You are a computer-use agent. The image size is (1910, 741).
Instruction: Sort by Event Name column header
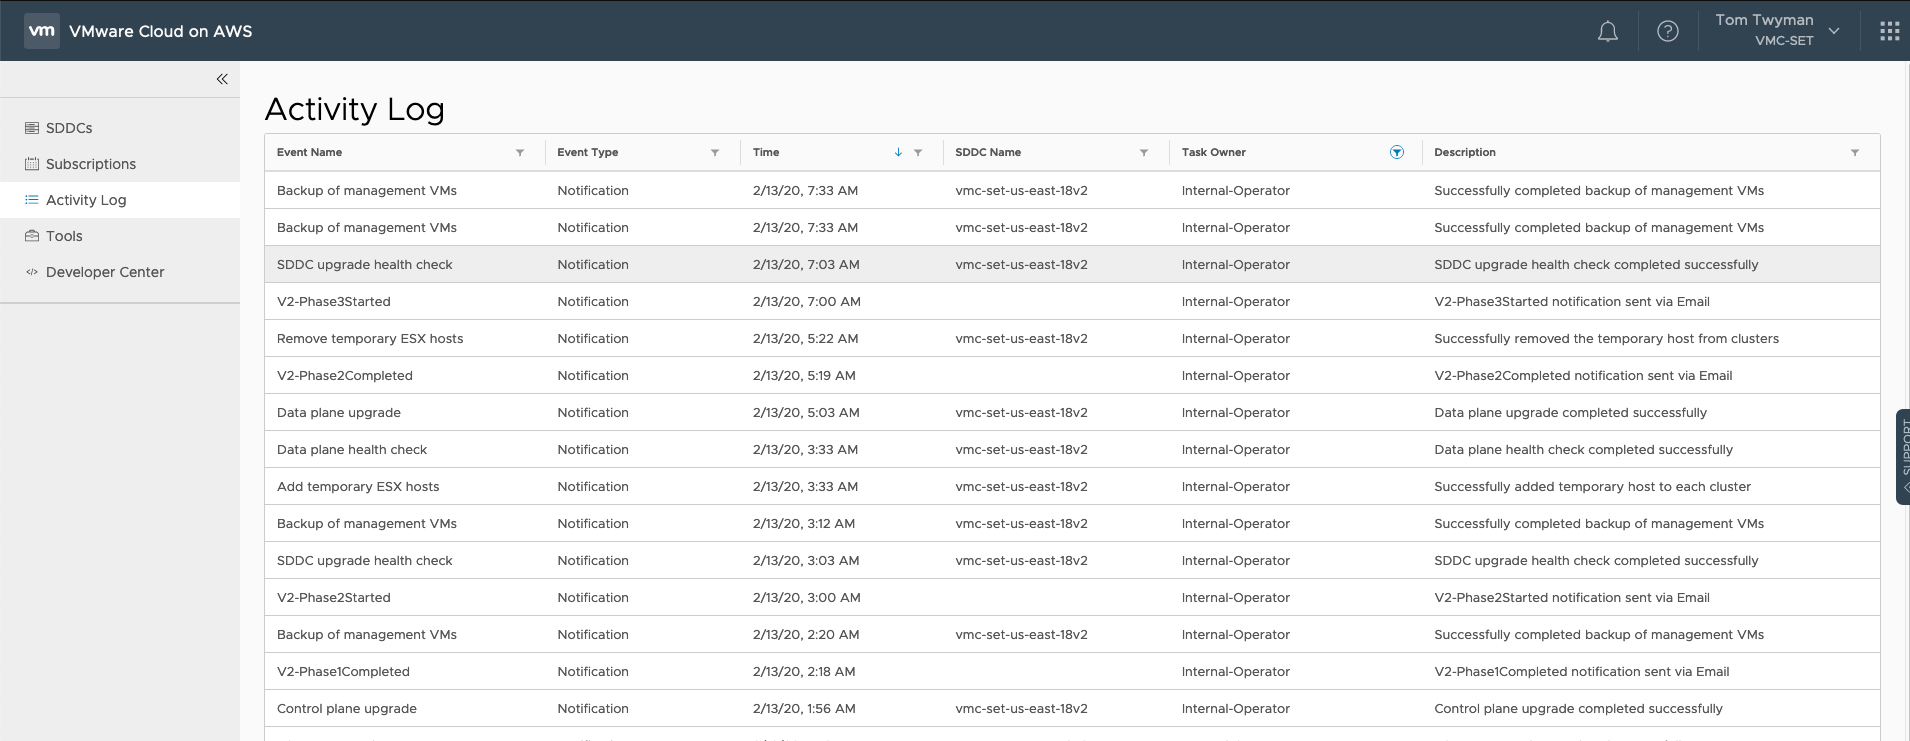(x=310, y=153)
